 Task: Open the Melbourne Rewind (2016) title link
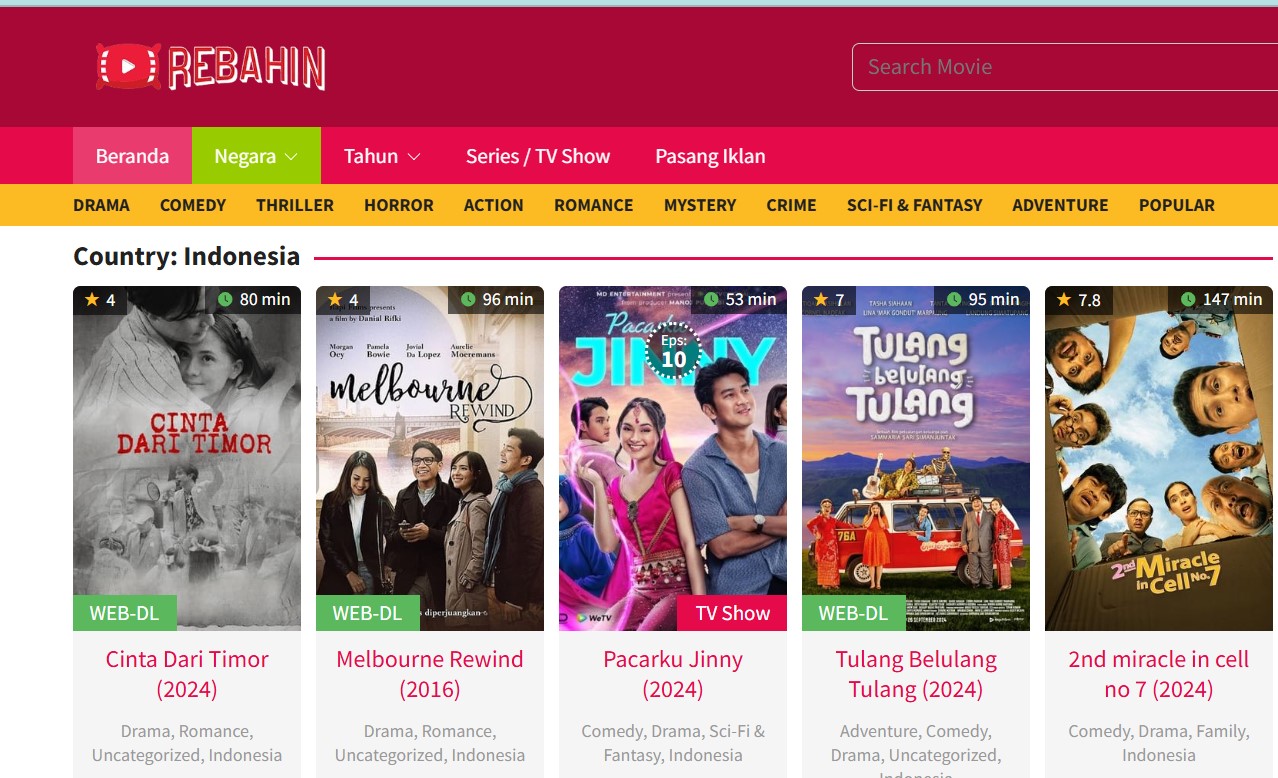tap(430, 674)
